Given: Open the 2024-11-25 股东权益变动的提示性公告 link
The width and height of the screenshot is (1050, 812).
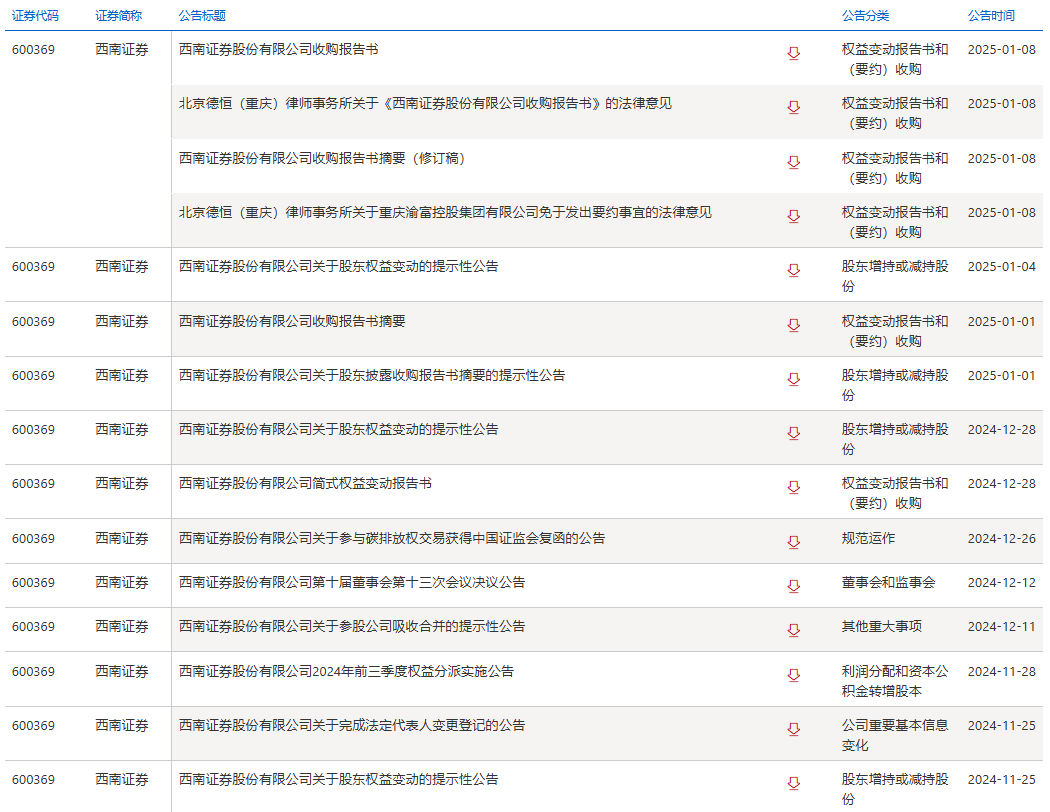Looking at the screenshot, I should coord(339,780).
